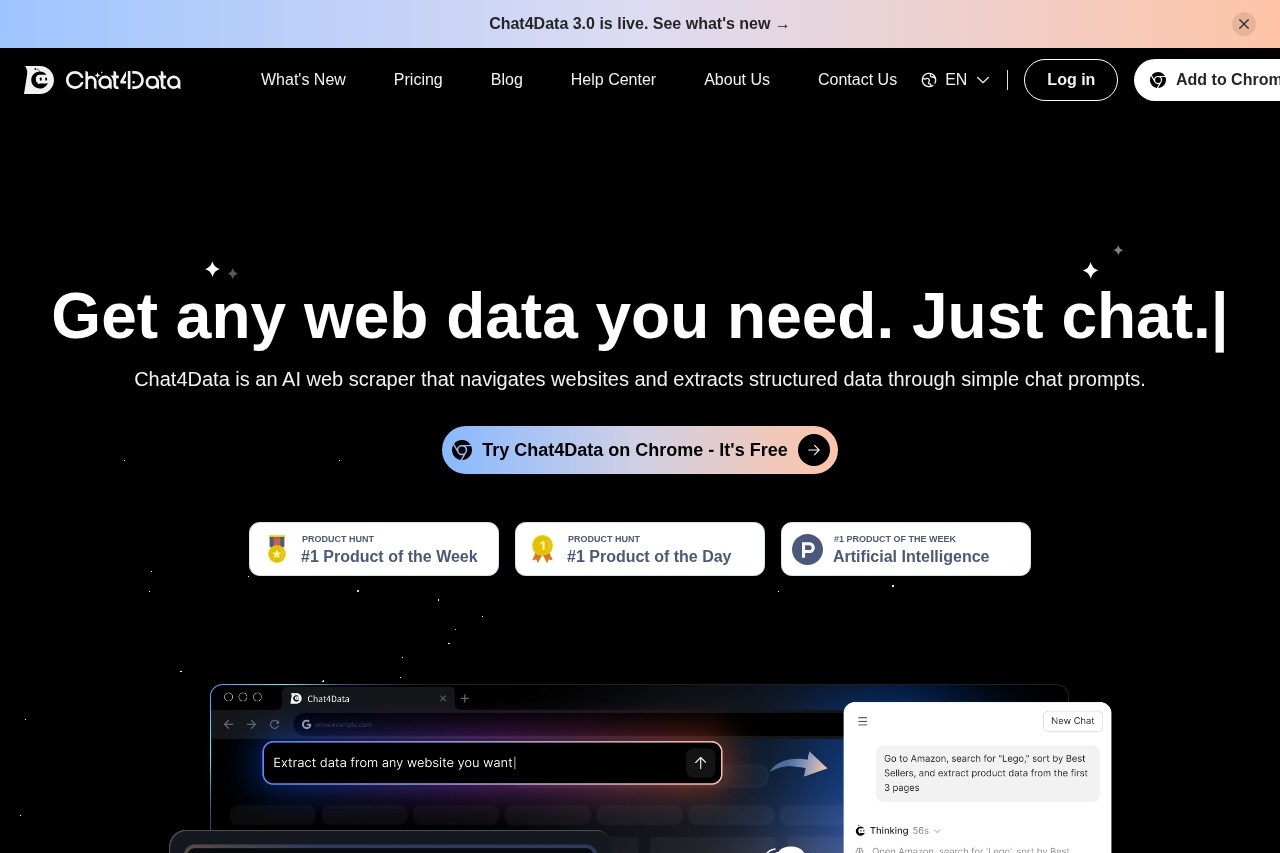Click the new tab plus in the mockup

click(x=465, y=698)
